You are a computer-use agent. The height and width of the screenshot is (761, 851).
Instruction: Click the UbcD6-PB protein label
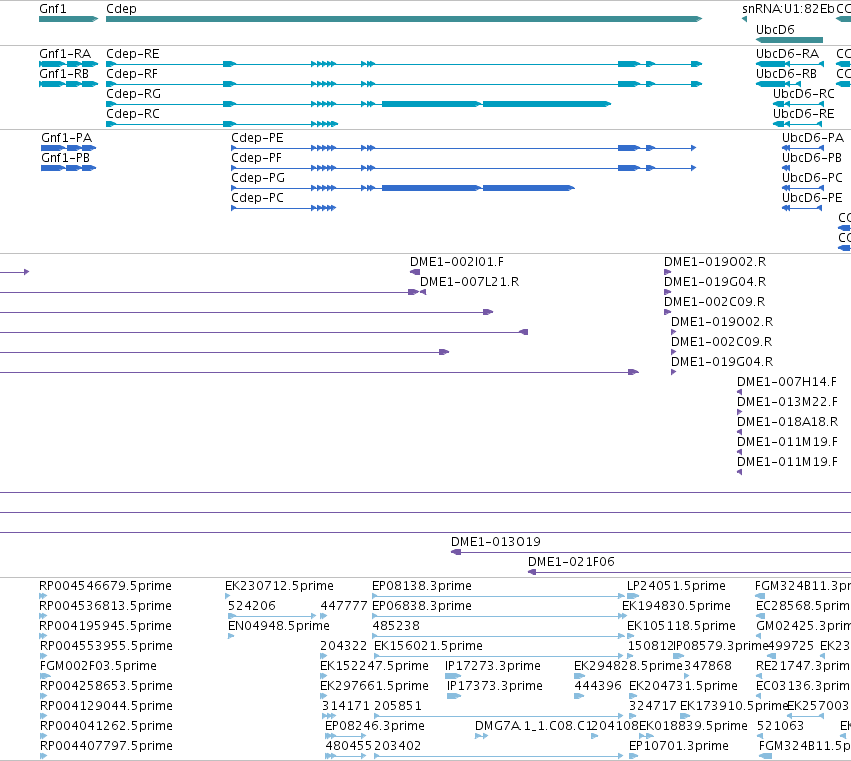tap(812, 157)
